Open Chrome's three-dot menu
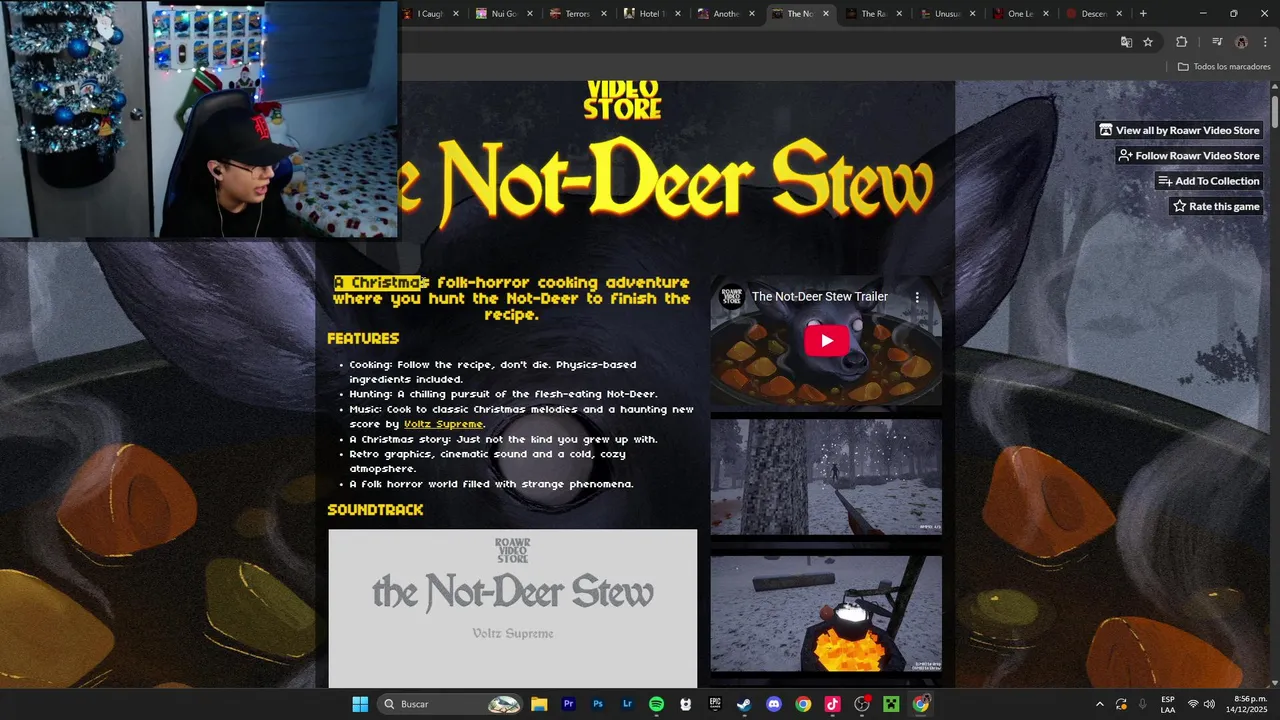Screen dimensions: 1280x720 1264,42
